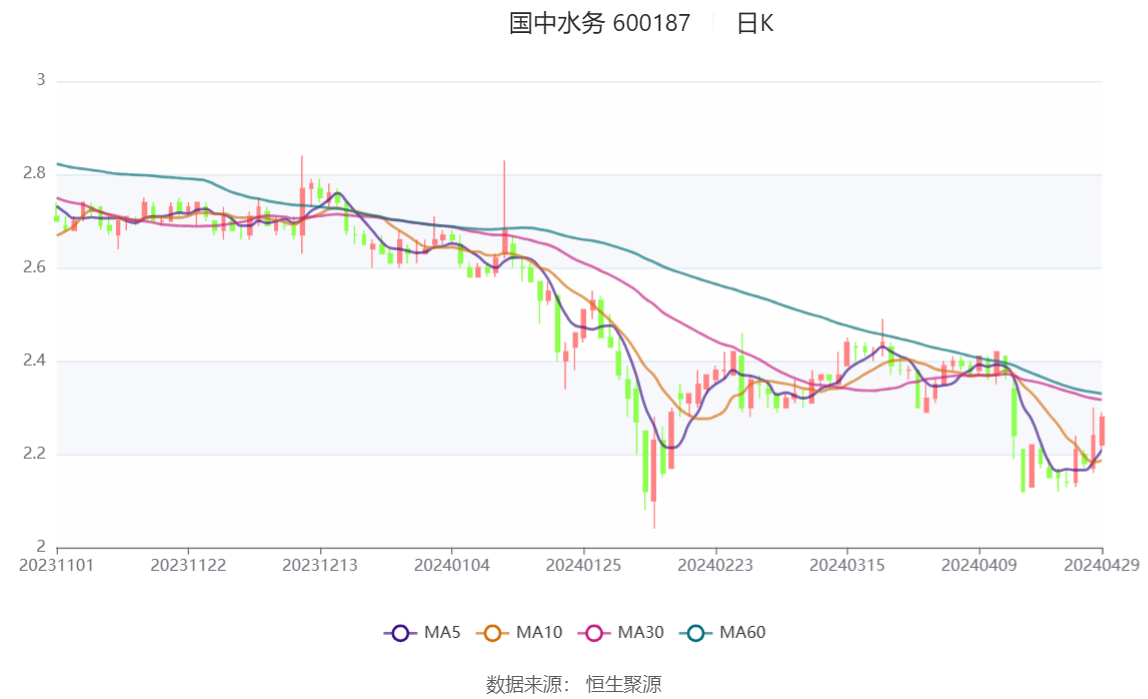Click the MA5 purple legend circle
The width and height of the screenshot is (1148, 699).
[x=400, y=633]
